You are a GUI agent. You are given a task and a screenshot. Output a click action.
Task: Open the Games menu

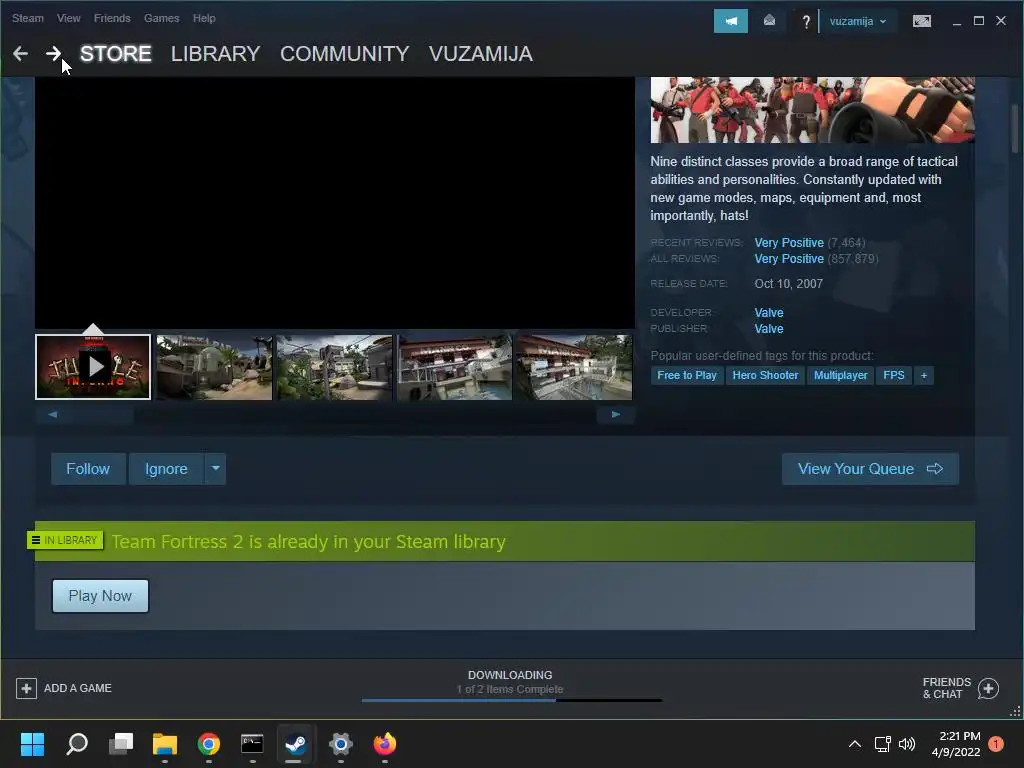pyautogui.click(x=161, y=18)
